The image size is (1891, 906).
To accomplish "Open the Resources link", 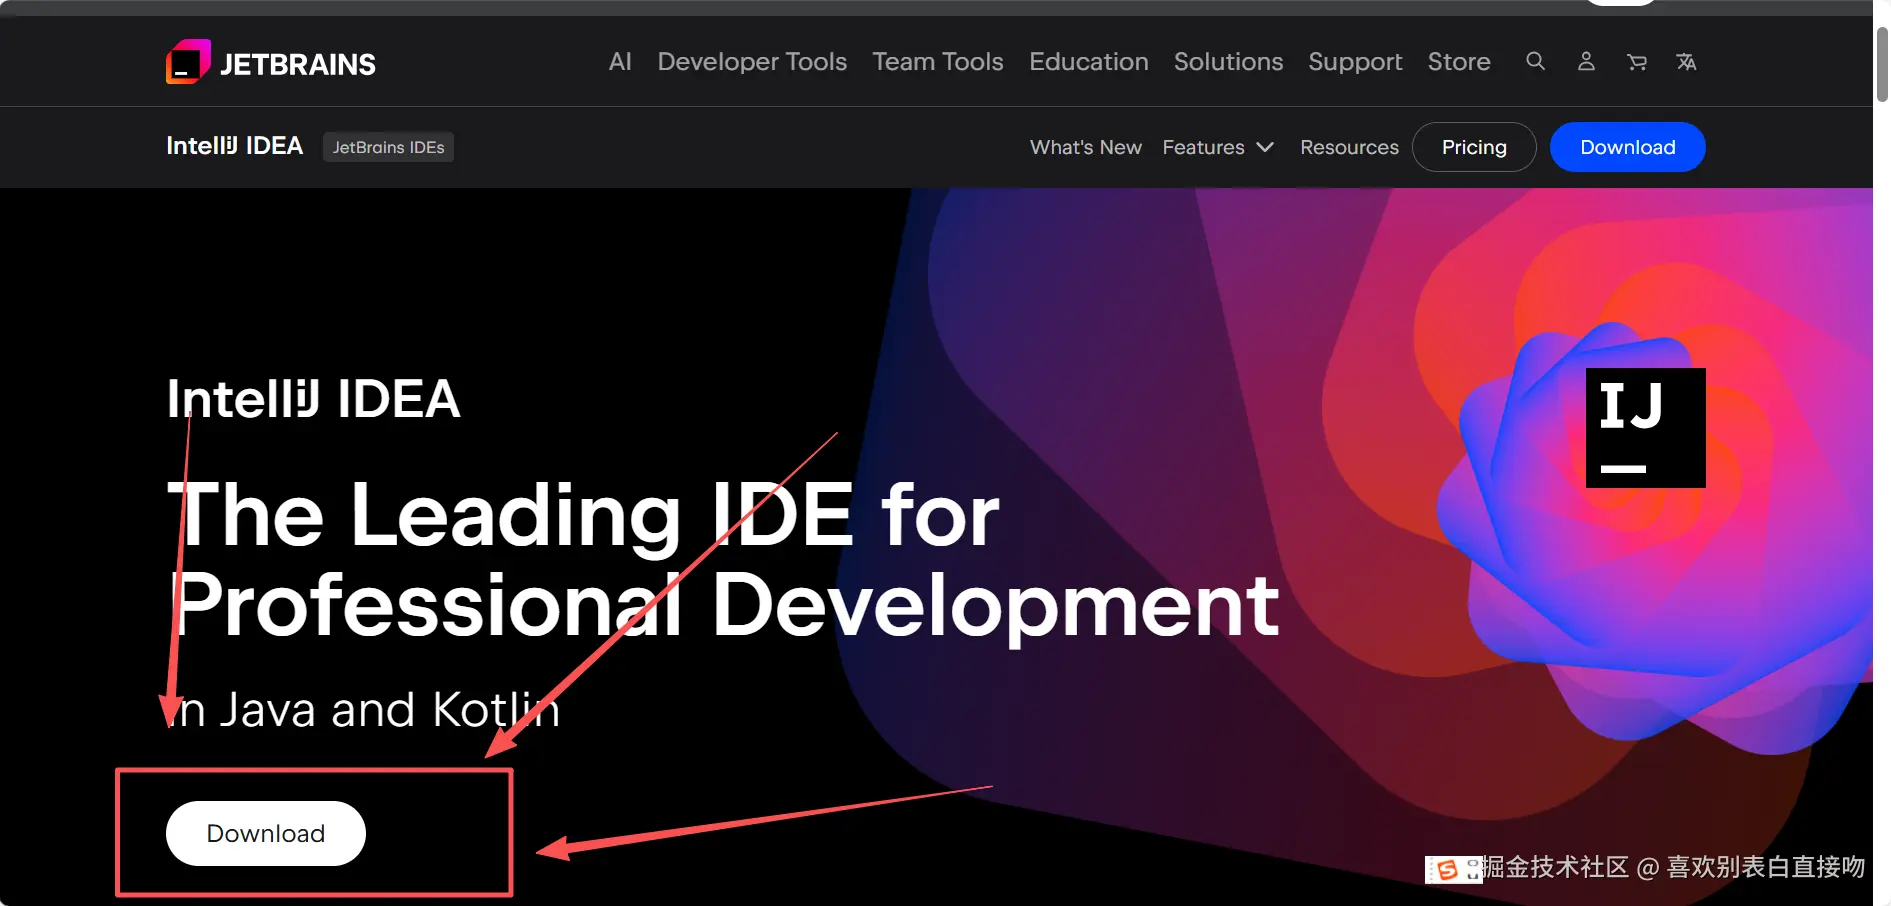I will point(1349,147).
